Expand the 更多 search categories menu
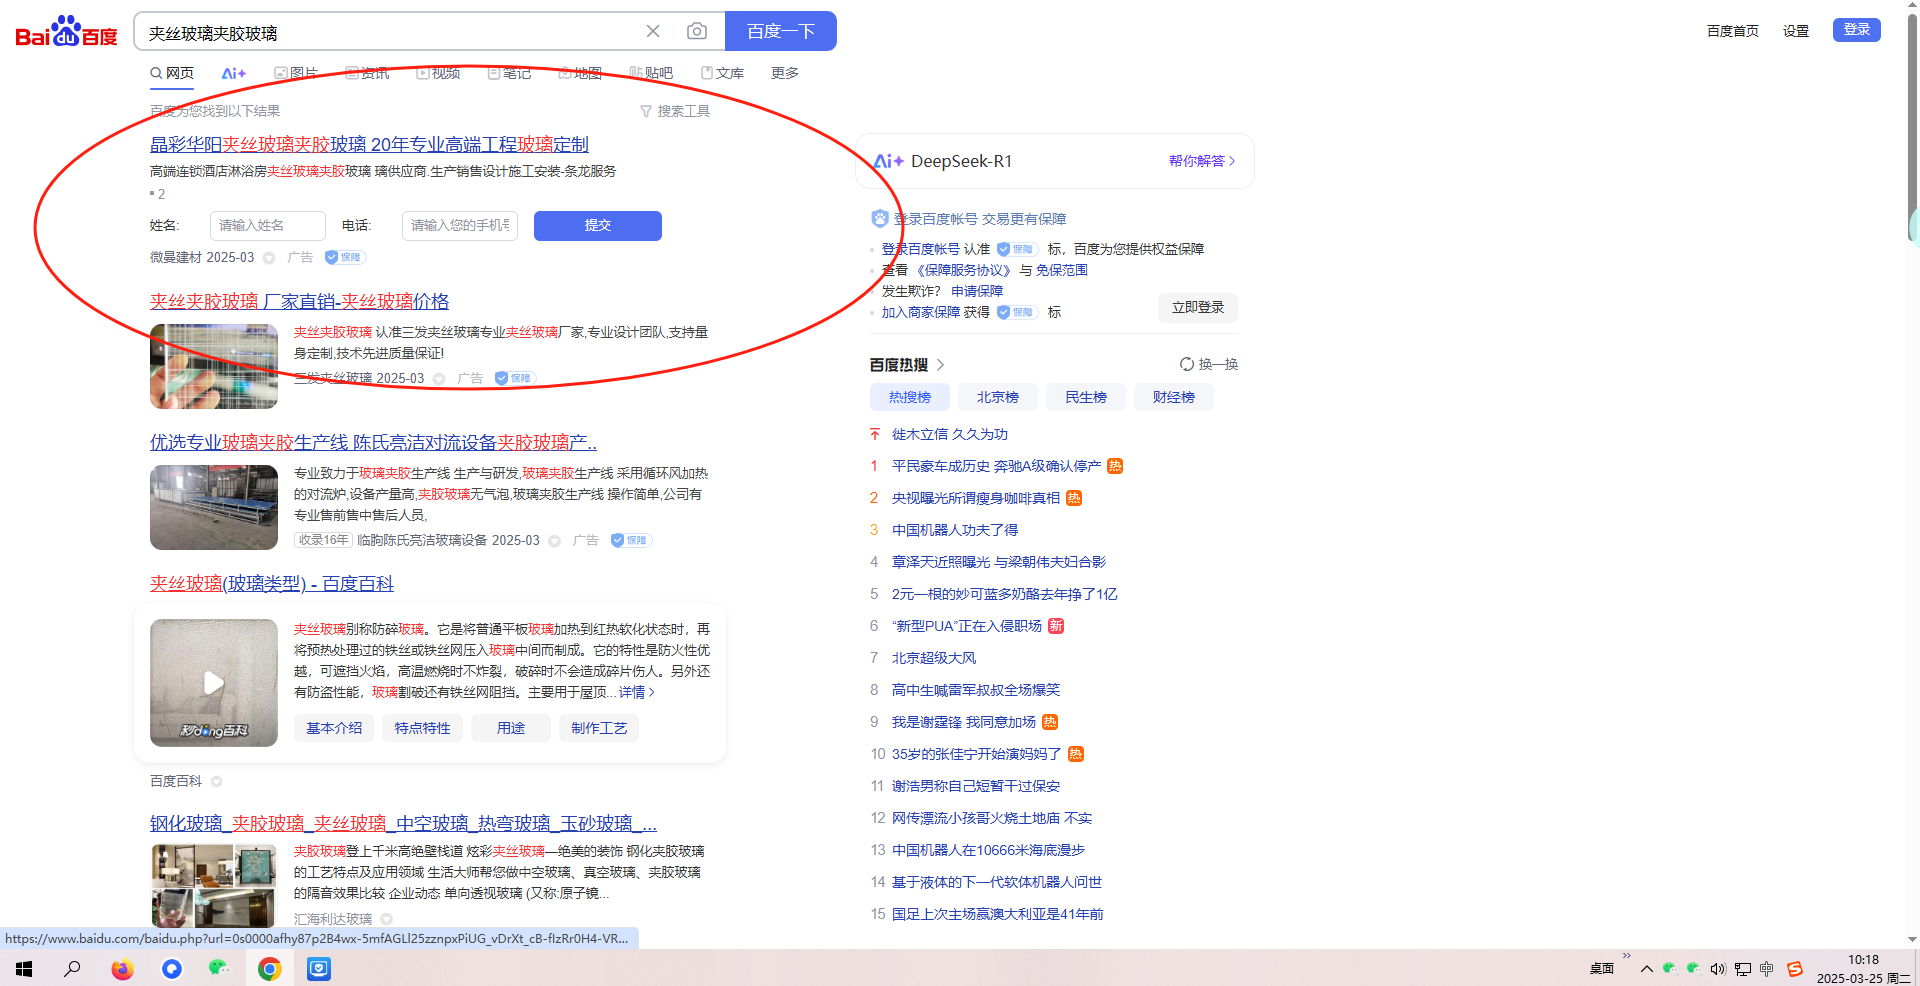The width and height of the screenshot is (1920, 986). (785, 73)
